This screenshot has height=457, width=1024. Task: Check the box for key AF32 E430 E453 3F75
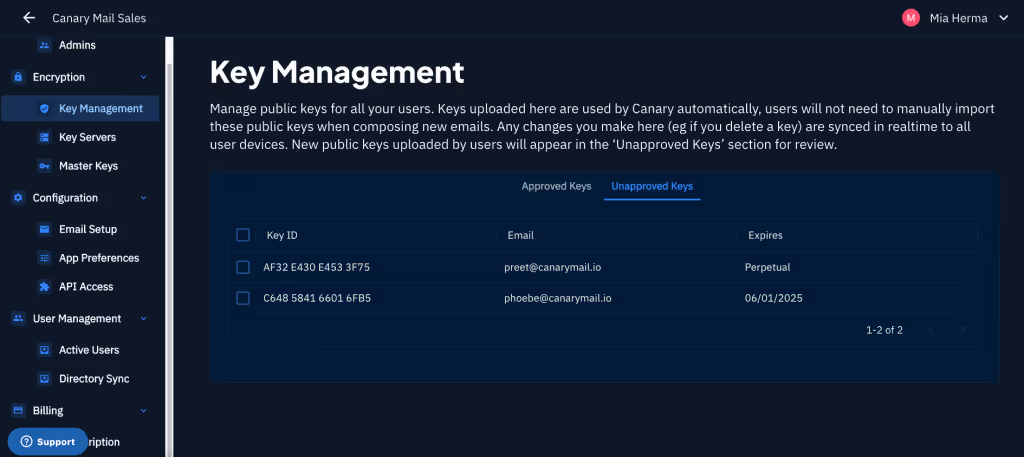click(x=243, y=267)
